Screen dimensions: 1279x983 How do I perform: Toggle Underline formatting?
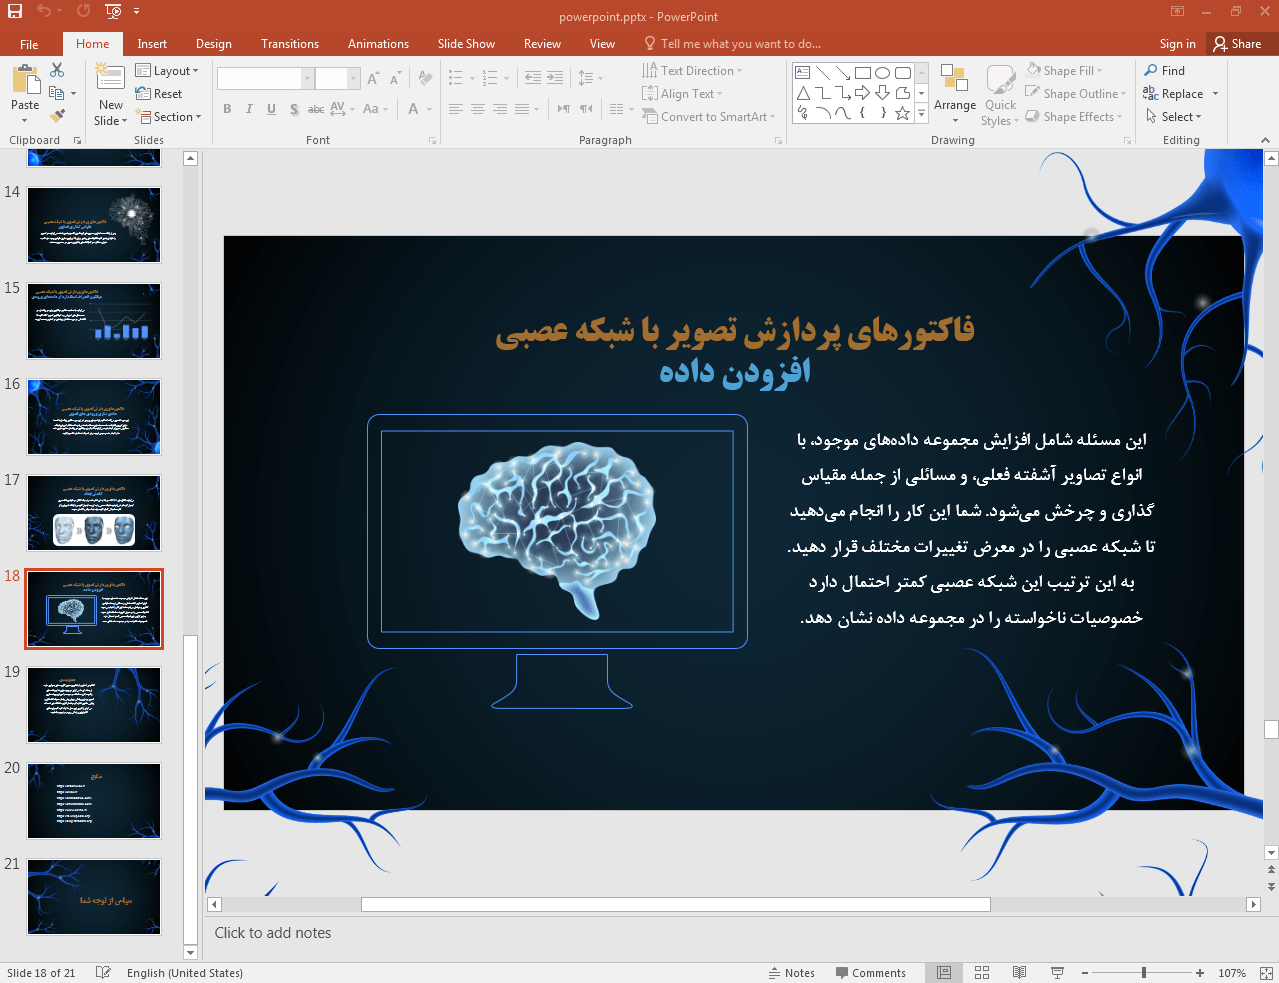[271, 109]
